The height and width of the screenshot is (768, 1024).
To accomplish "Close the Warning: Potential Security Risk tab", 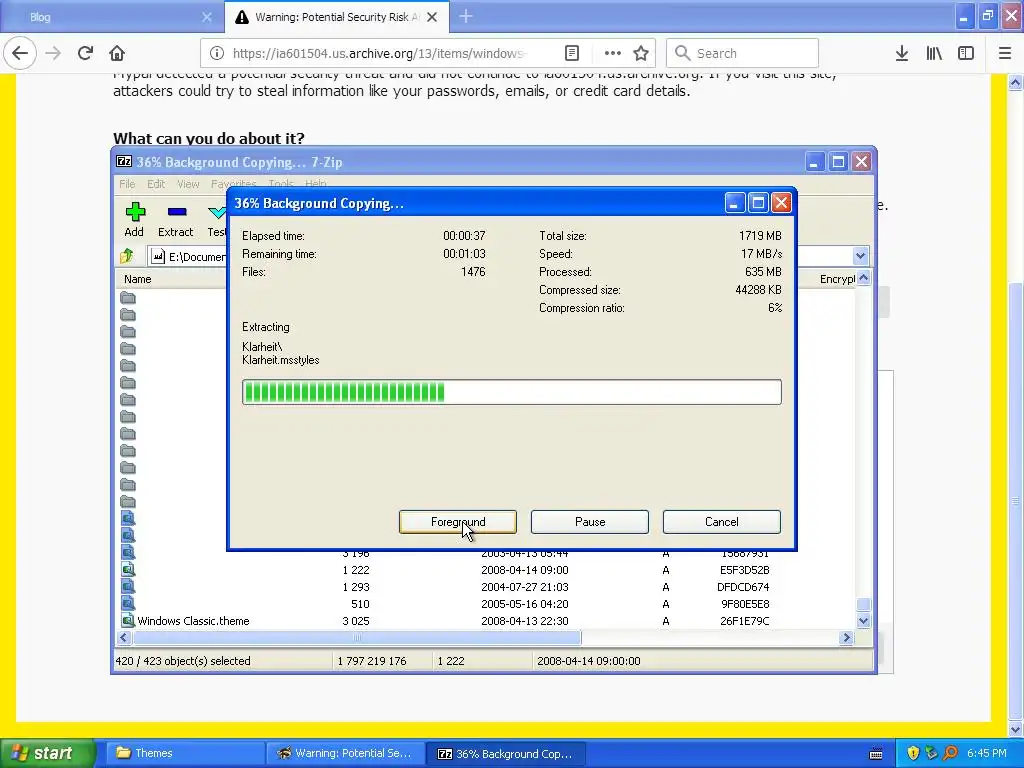I will pyautogui.click(x=432, y=17).
